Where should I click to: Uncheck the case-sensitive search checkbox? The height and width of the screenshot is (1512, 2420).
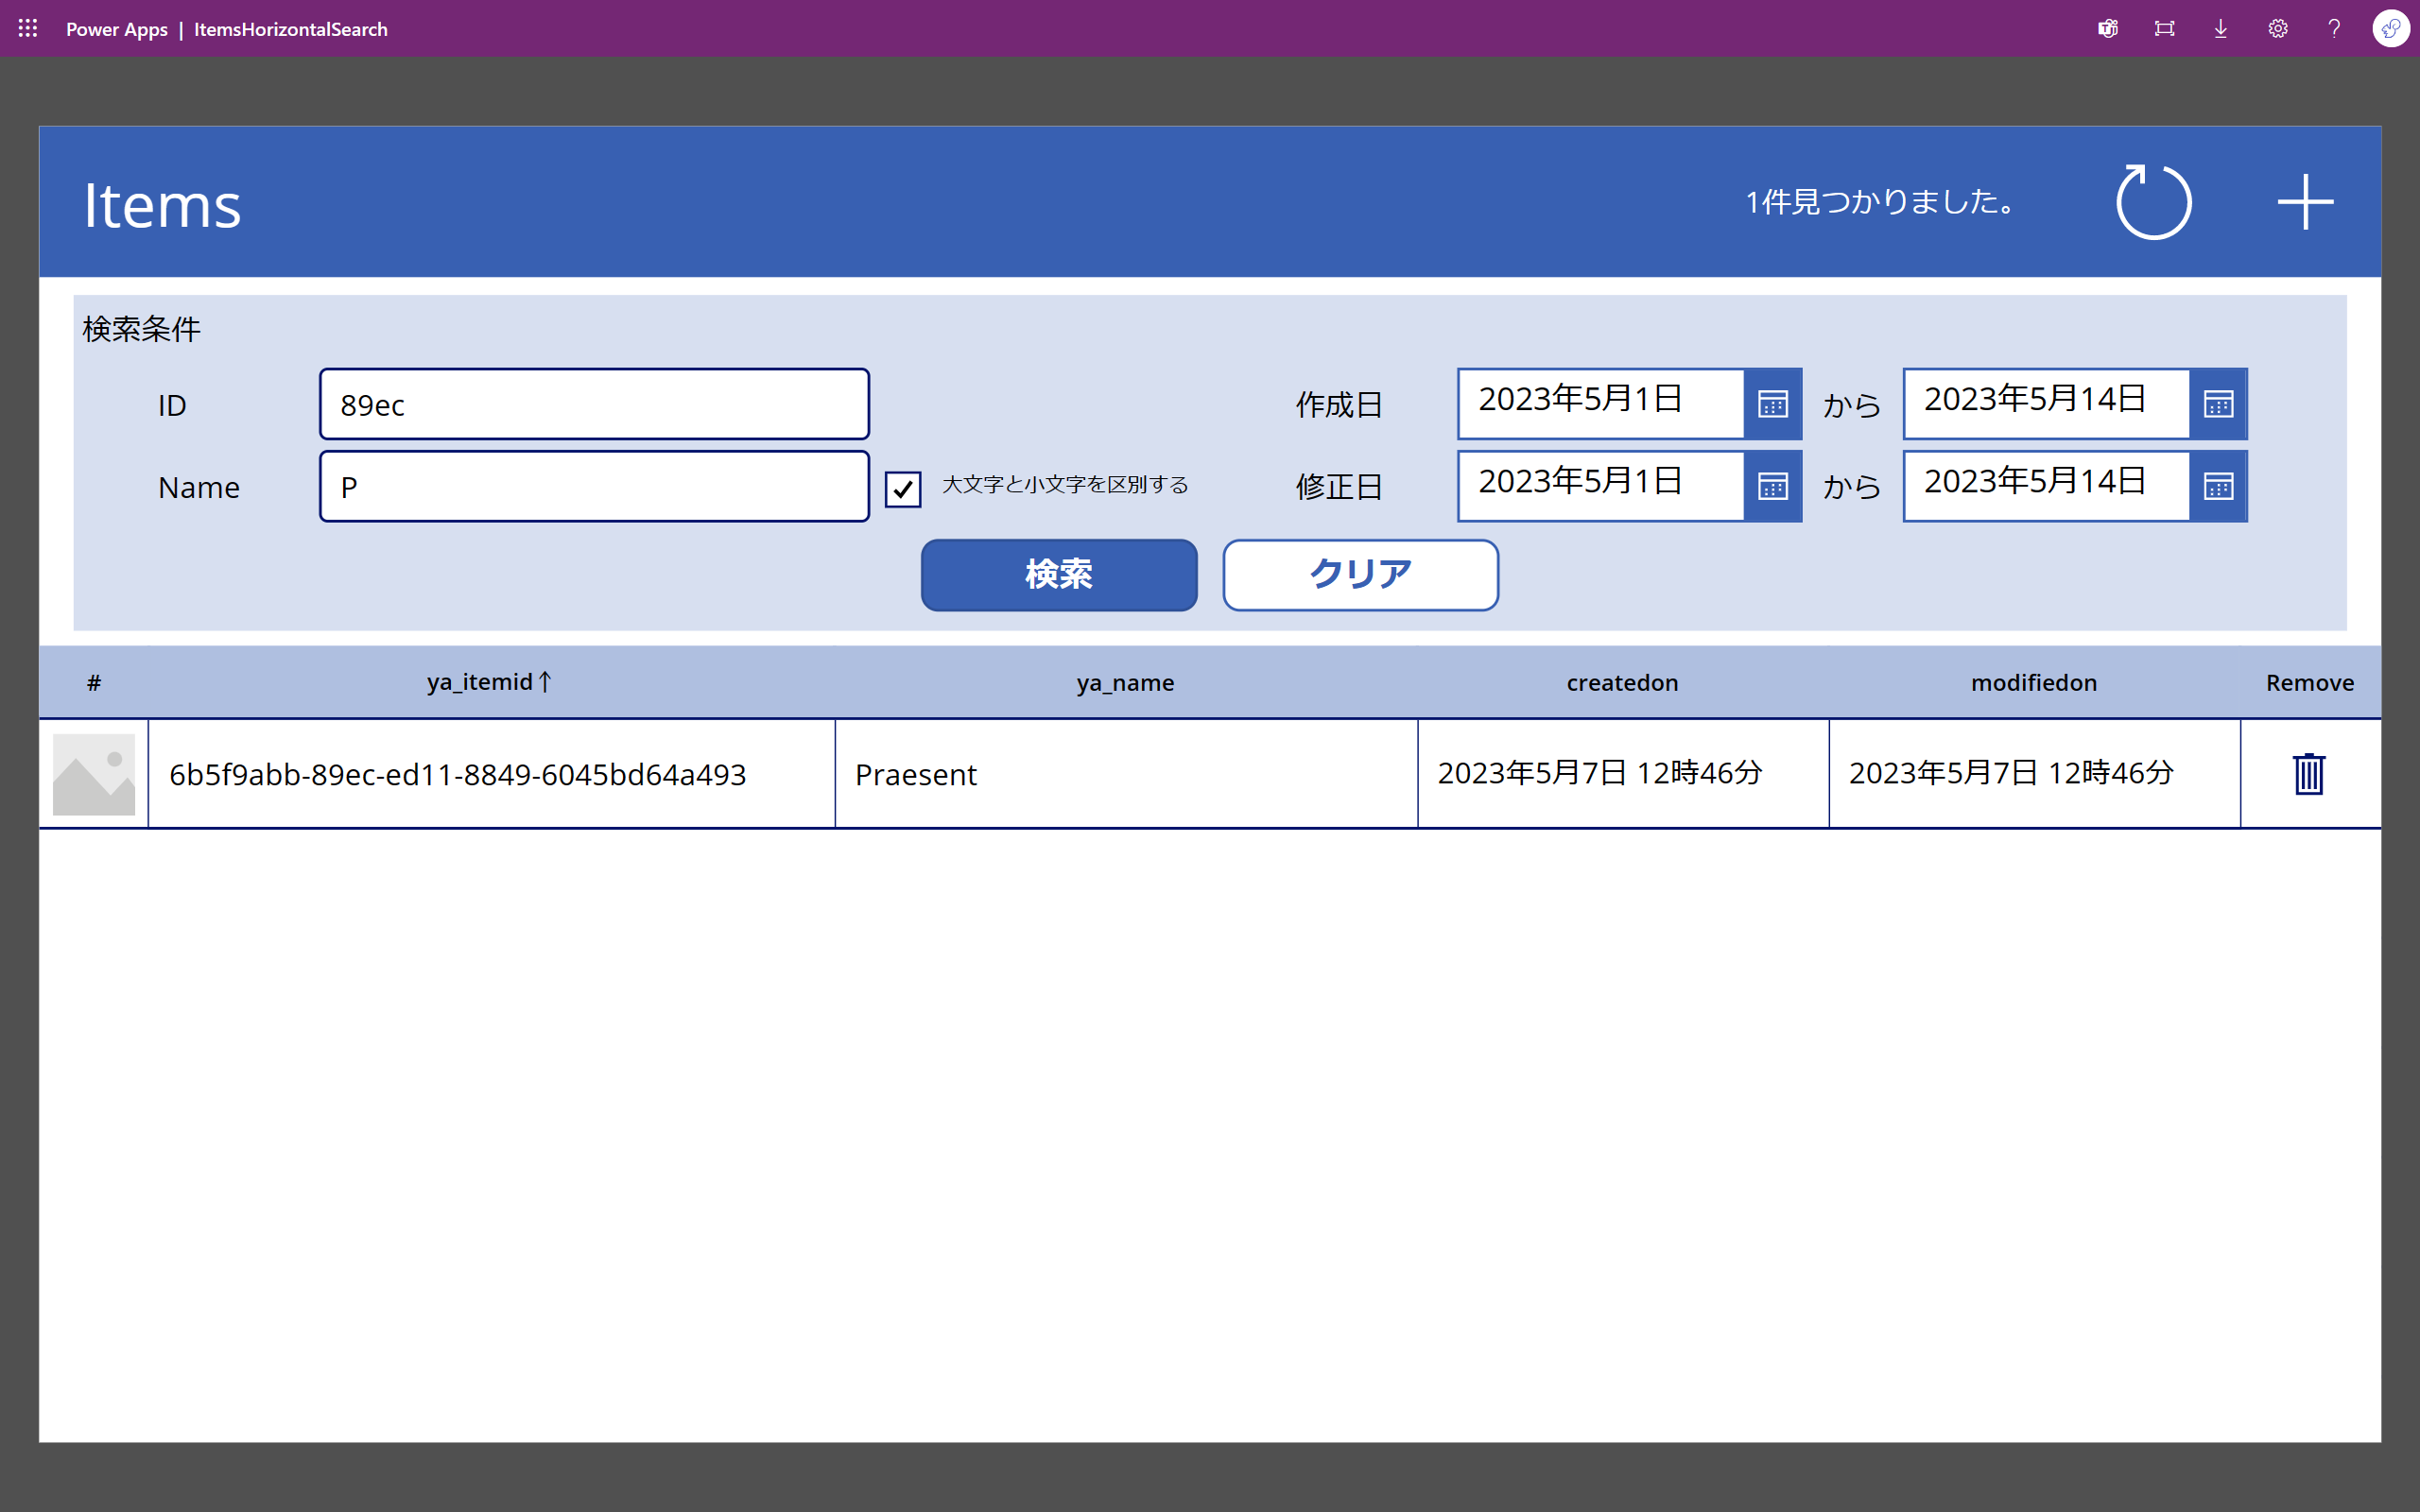coord(903,489)
